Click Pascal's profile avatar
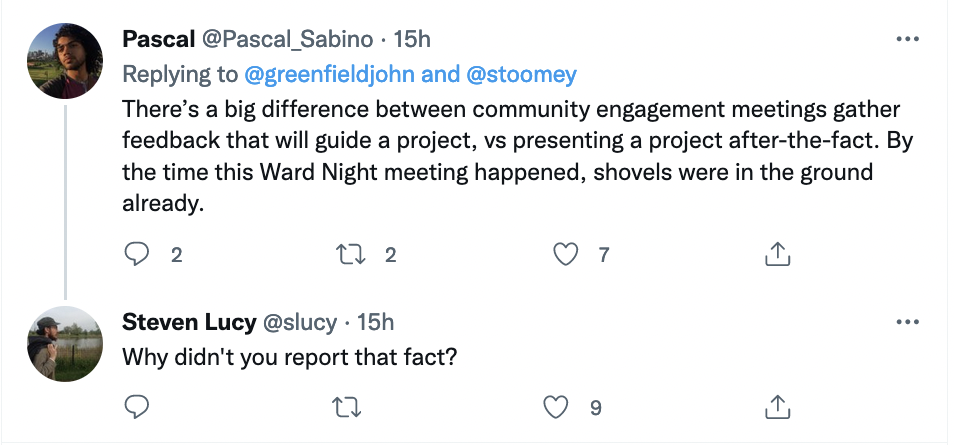954x445 pixels. (64, 60)
